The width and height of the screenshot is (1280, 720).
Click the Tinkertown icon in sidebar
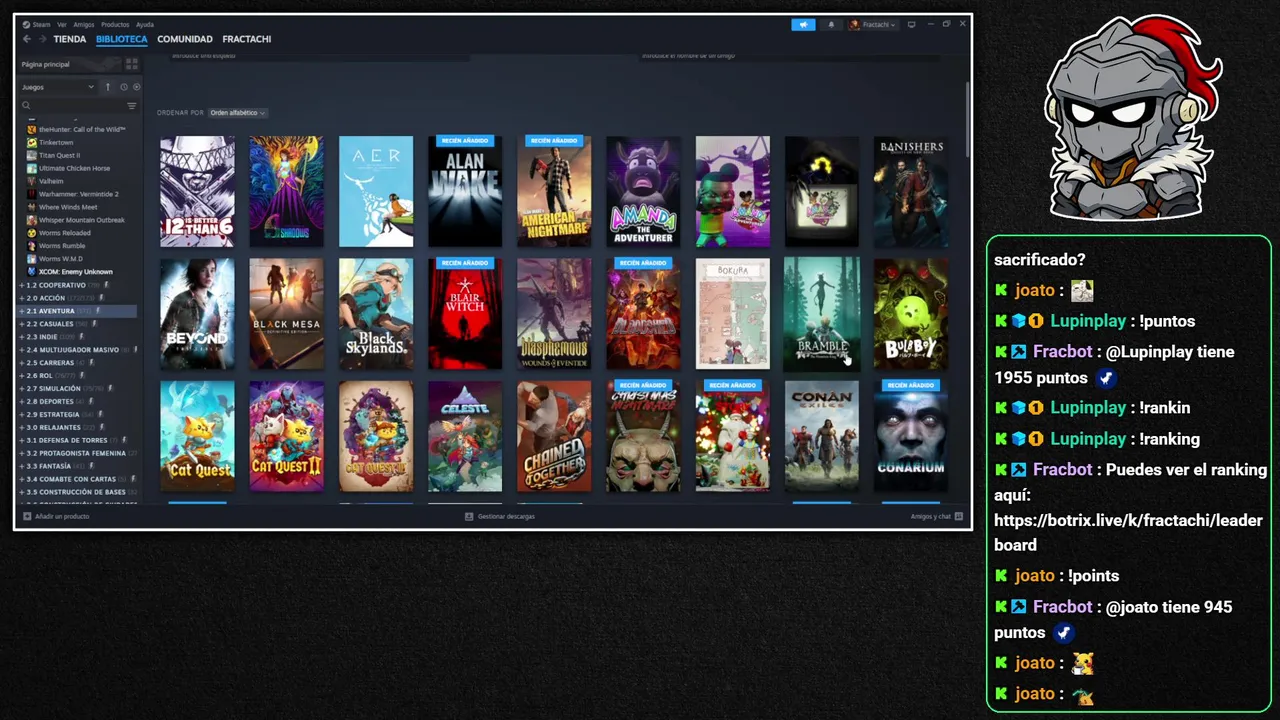(31, 142)
